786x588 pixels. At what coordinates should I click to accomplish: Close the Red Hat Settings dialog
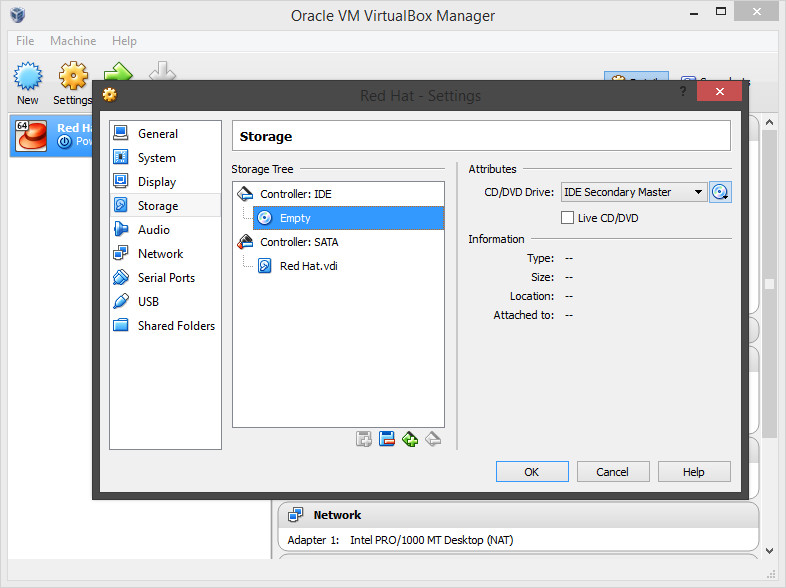click(719, 91)
